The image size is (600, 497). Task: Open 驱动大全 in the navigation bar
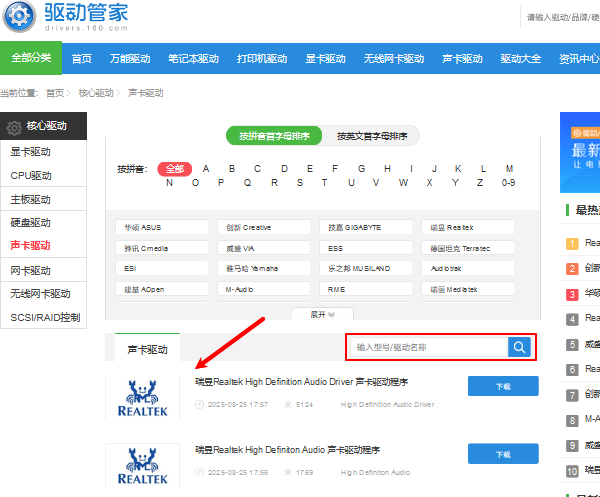(520, 59)
